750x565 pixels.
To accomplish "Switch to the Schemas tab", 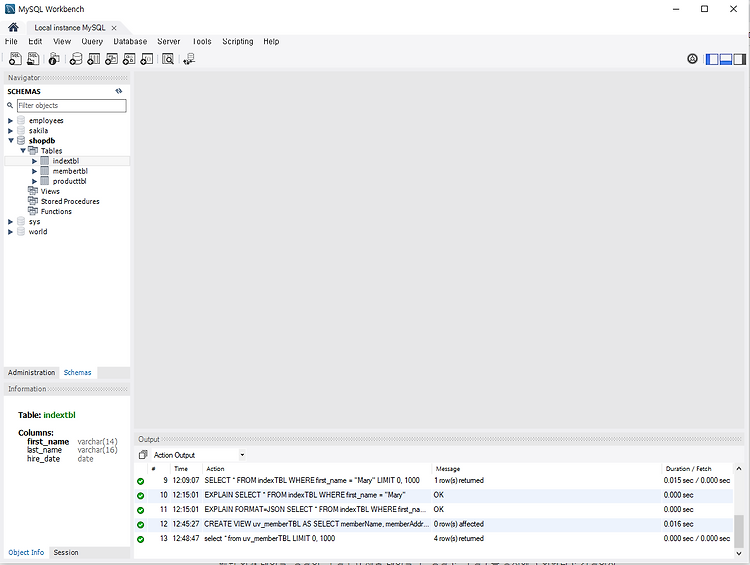I will pyautogui.click(x=77, y=372).
